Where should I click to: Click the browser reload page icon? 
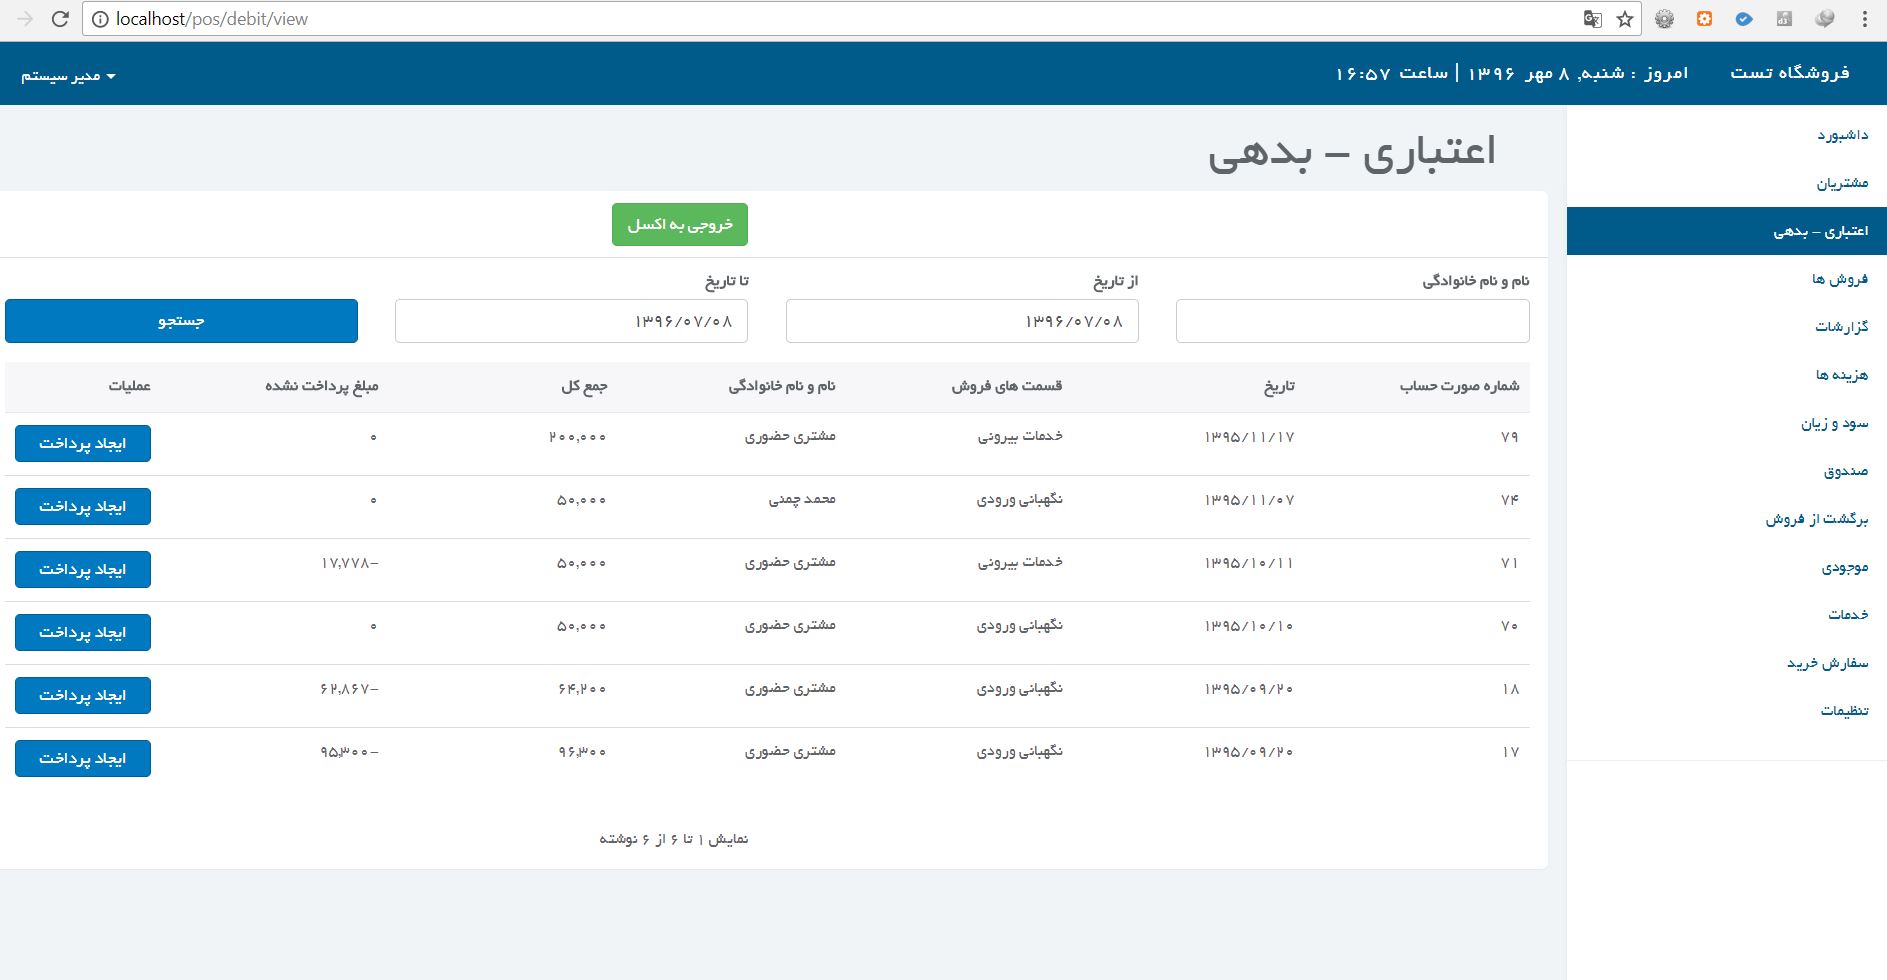(60, 19)
